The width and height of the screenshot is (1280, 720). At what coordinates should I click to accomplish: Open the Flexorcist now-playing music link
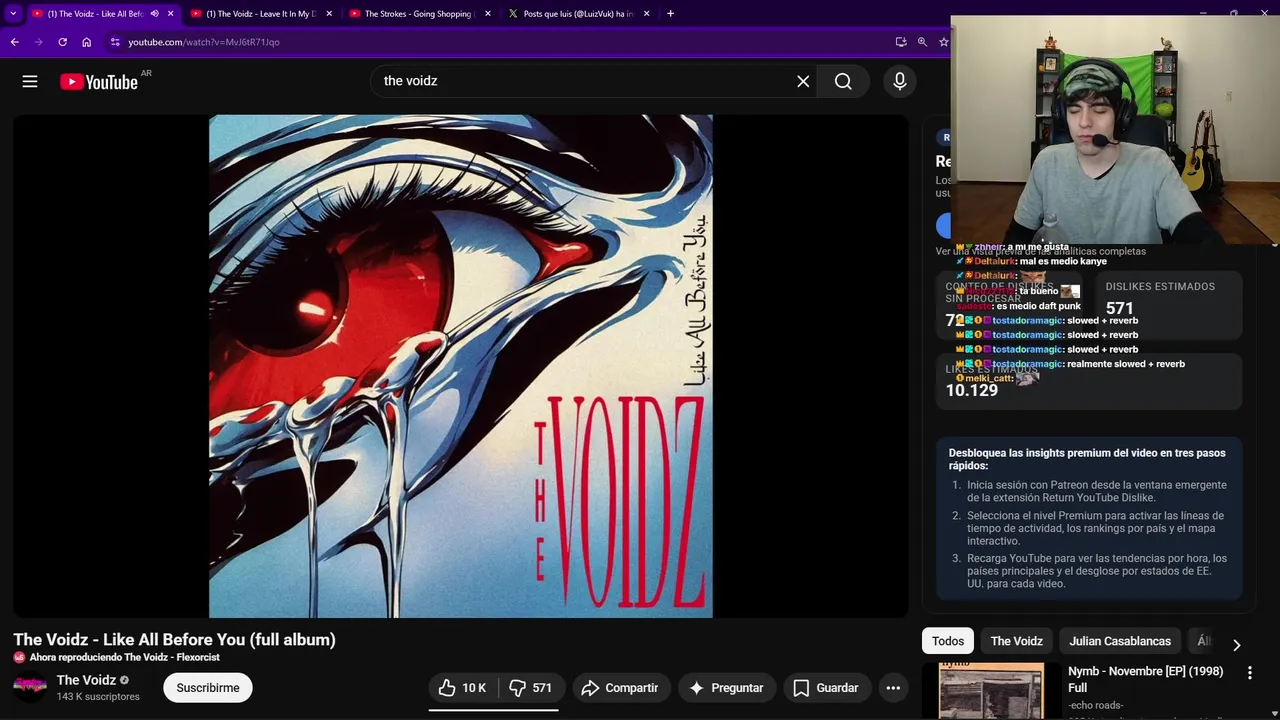click(125, 657)
